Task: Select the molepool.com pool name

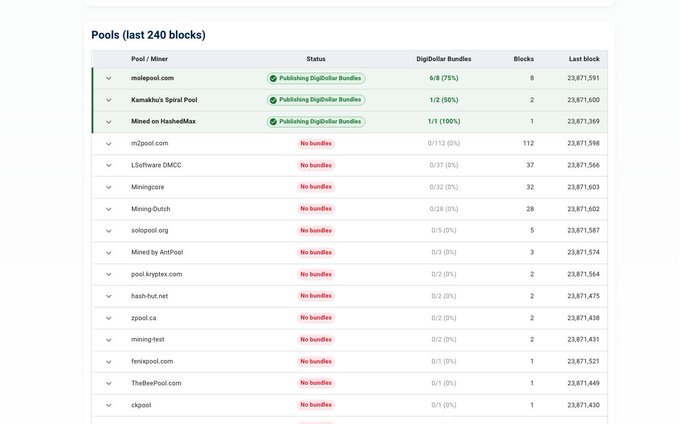Action: pos(152,78)
